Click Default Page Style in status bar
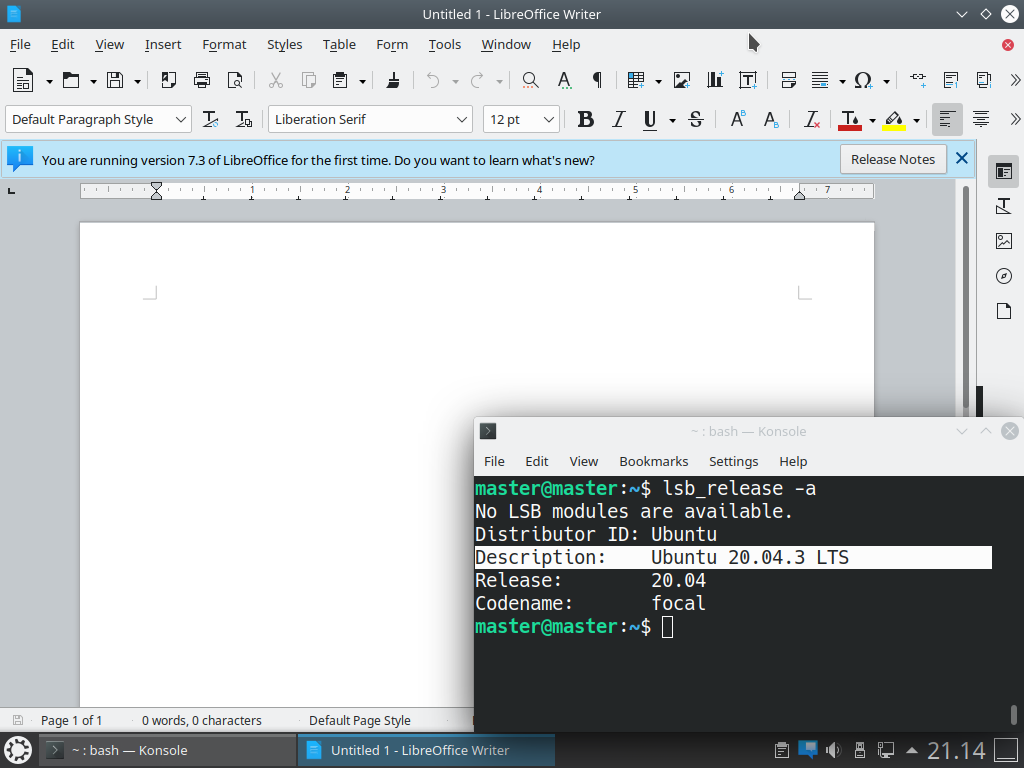 (x=360, y=720)
